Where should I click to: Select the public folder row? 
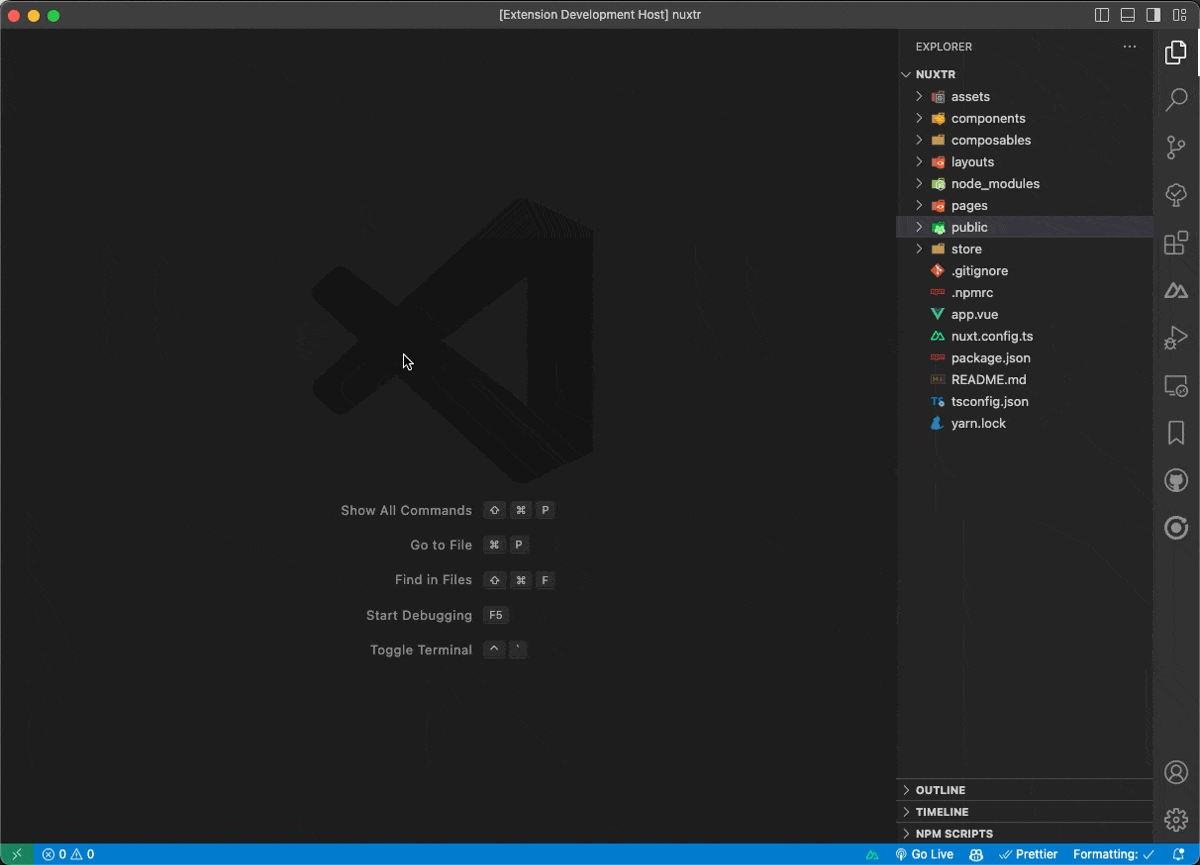[1025, 227]
